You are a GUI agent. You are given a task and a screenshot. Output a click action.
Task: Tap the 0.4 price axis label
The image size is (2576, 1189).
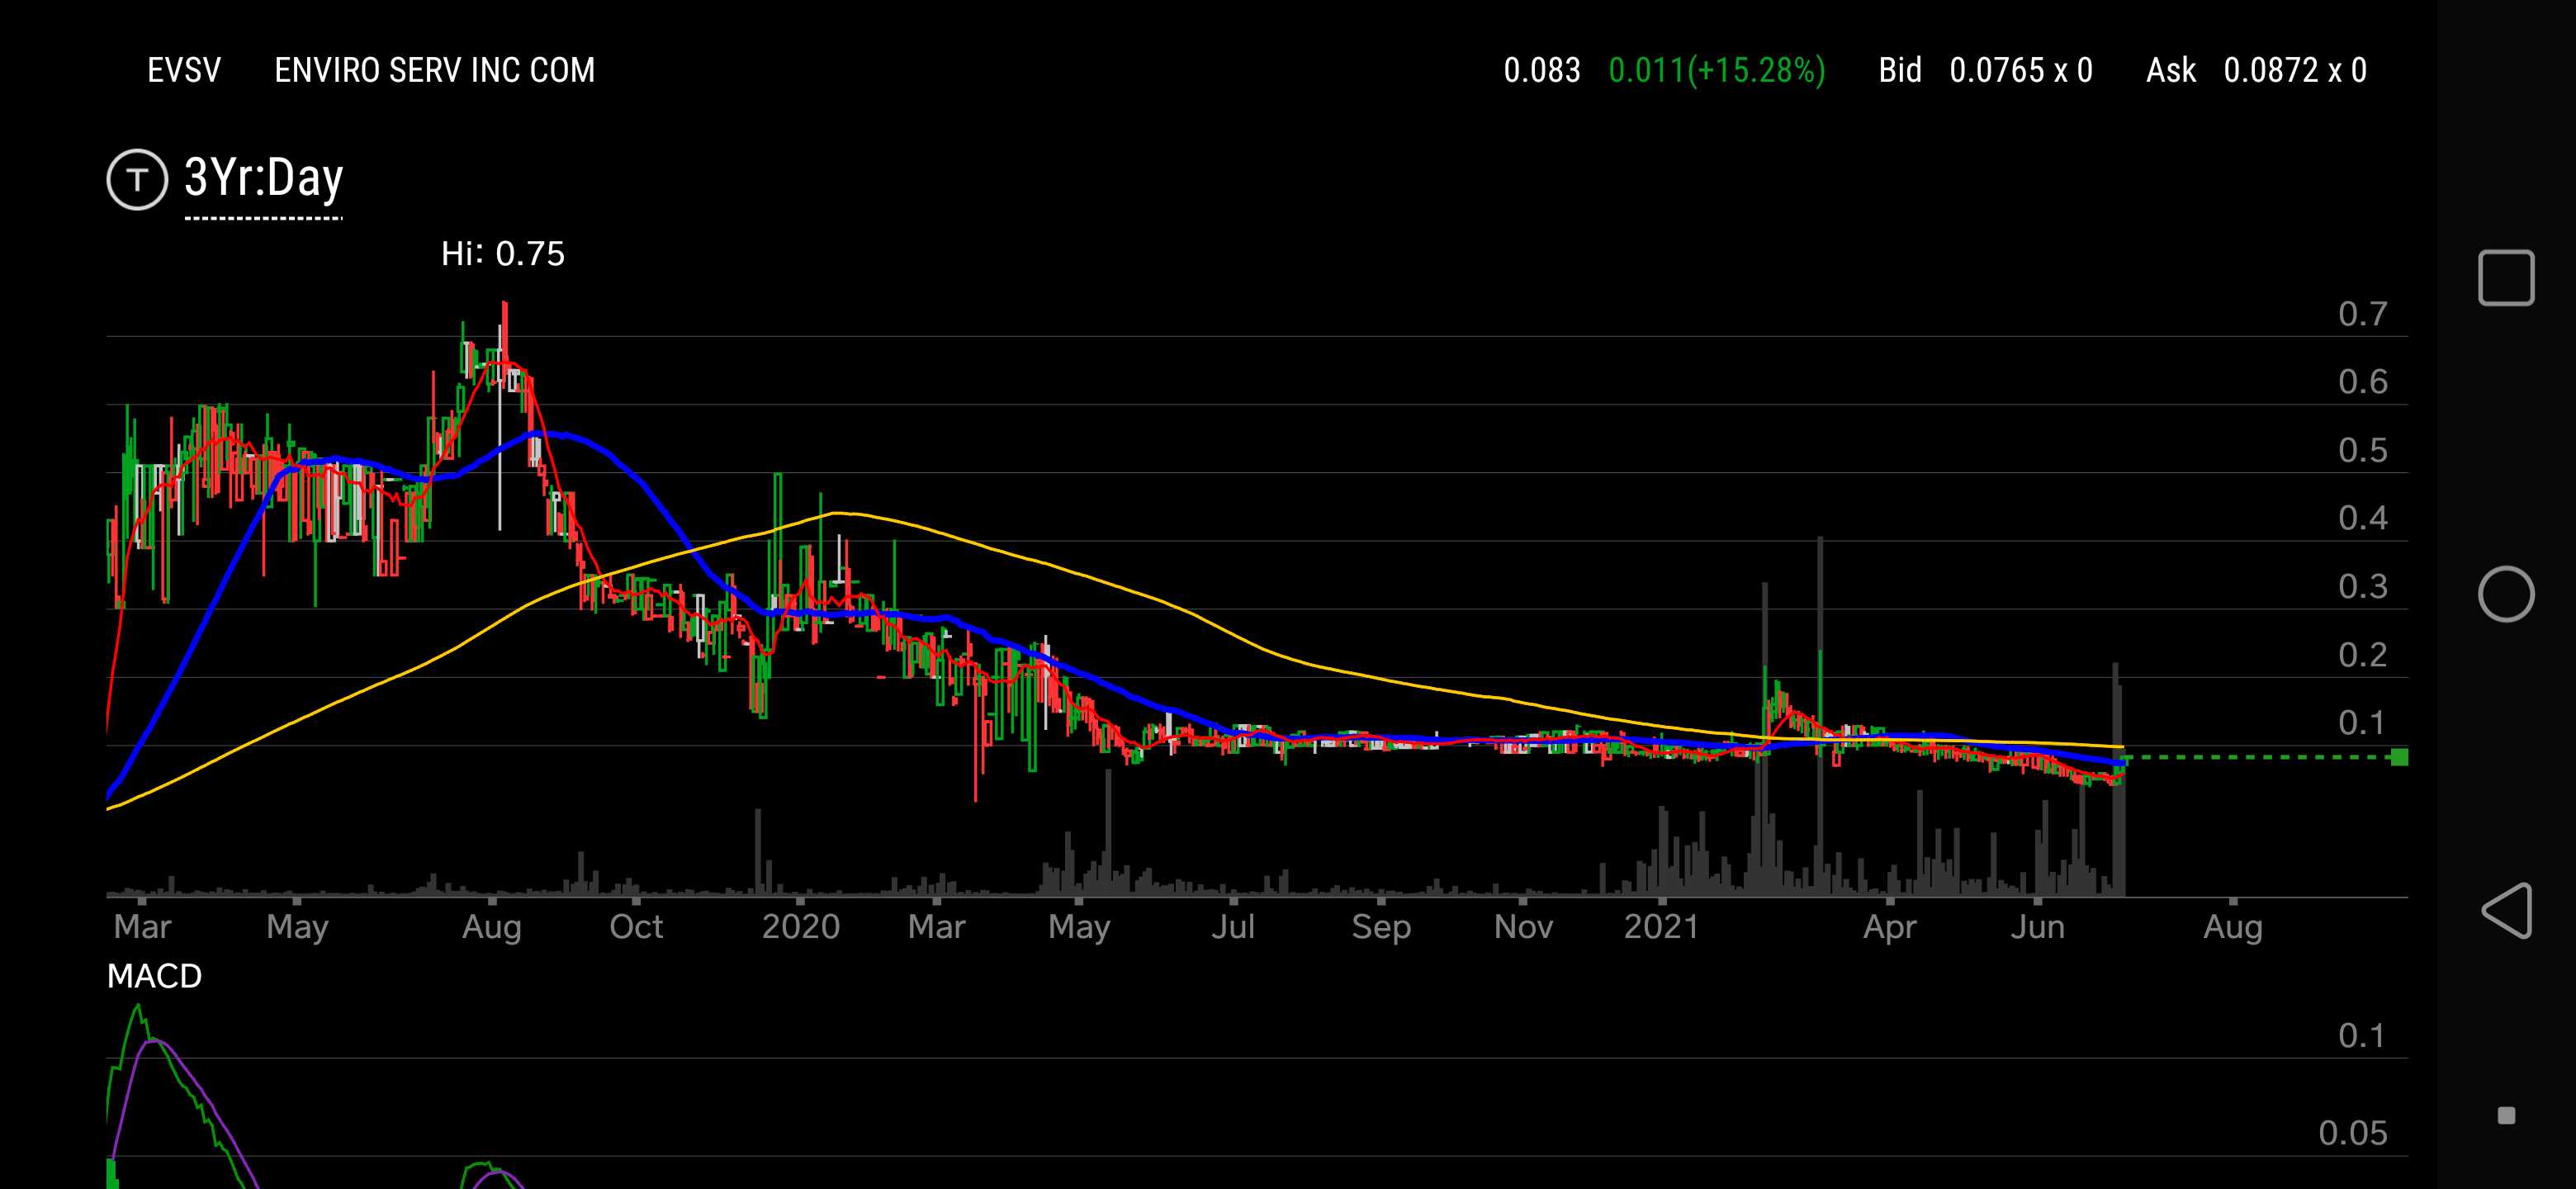(2363, 518)
